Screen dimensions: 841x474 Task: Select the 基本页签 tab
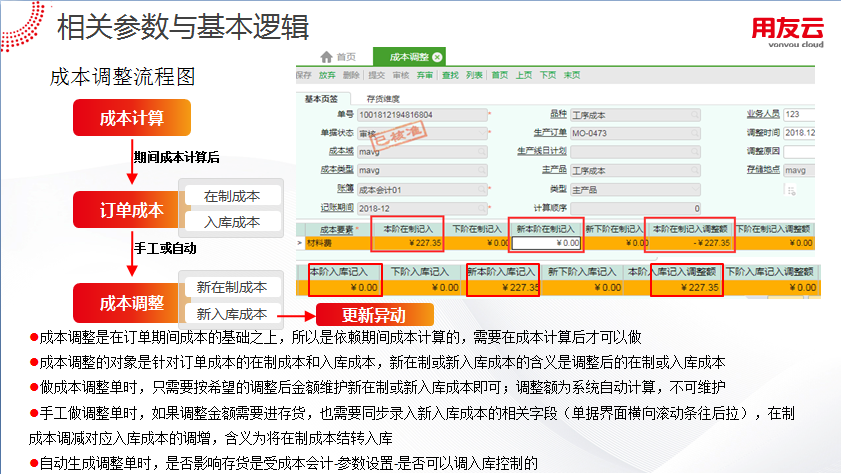[320, 98]
